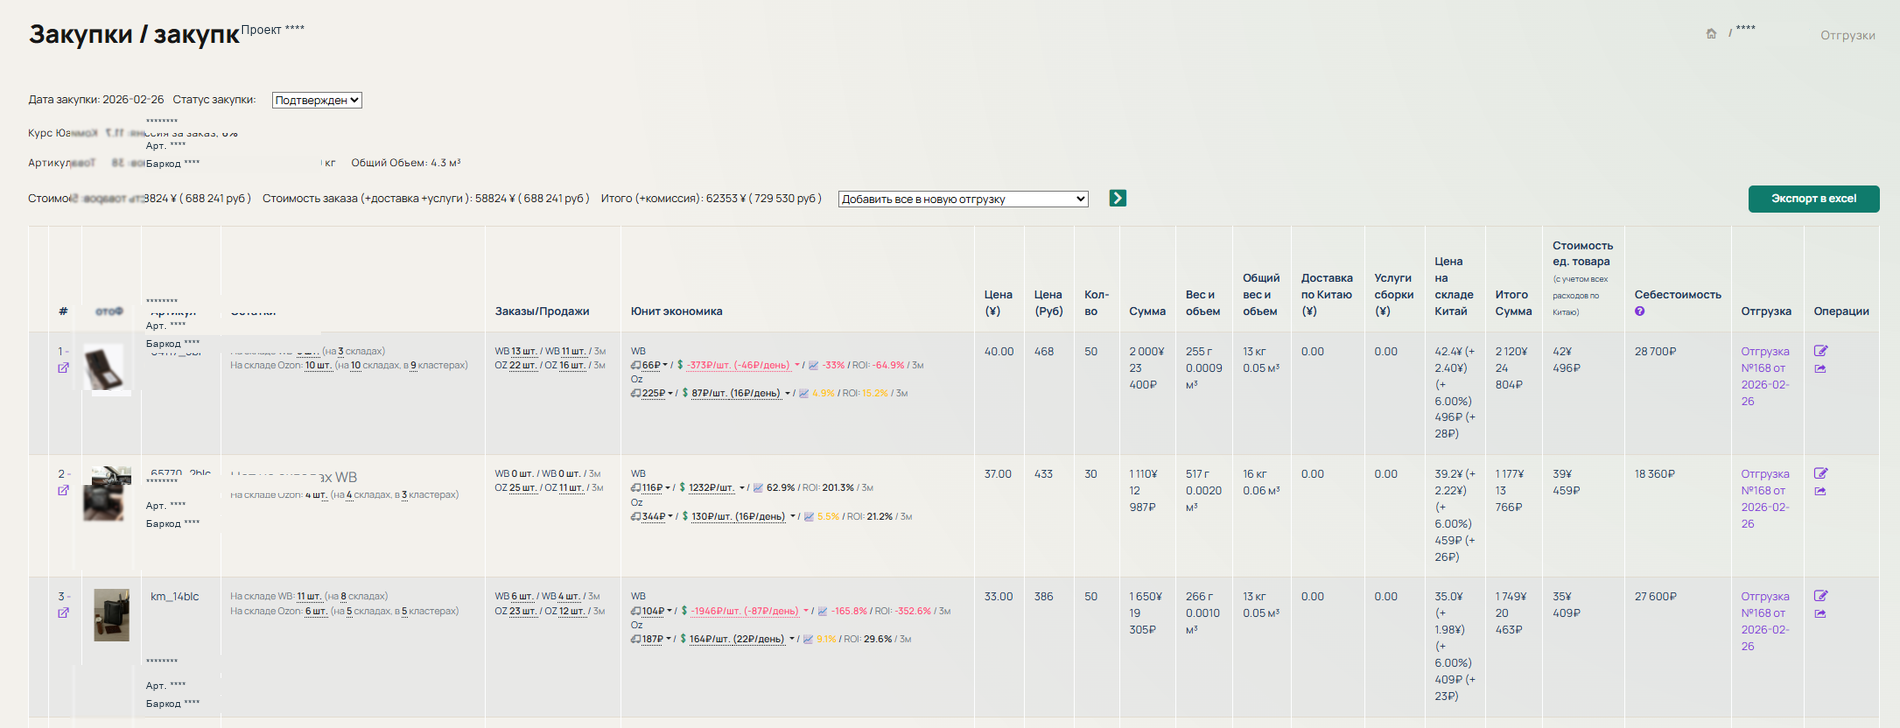Click the 'OZ 25 шт.' orders value
Screen dimensions: 1900x728
point(516,488)
